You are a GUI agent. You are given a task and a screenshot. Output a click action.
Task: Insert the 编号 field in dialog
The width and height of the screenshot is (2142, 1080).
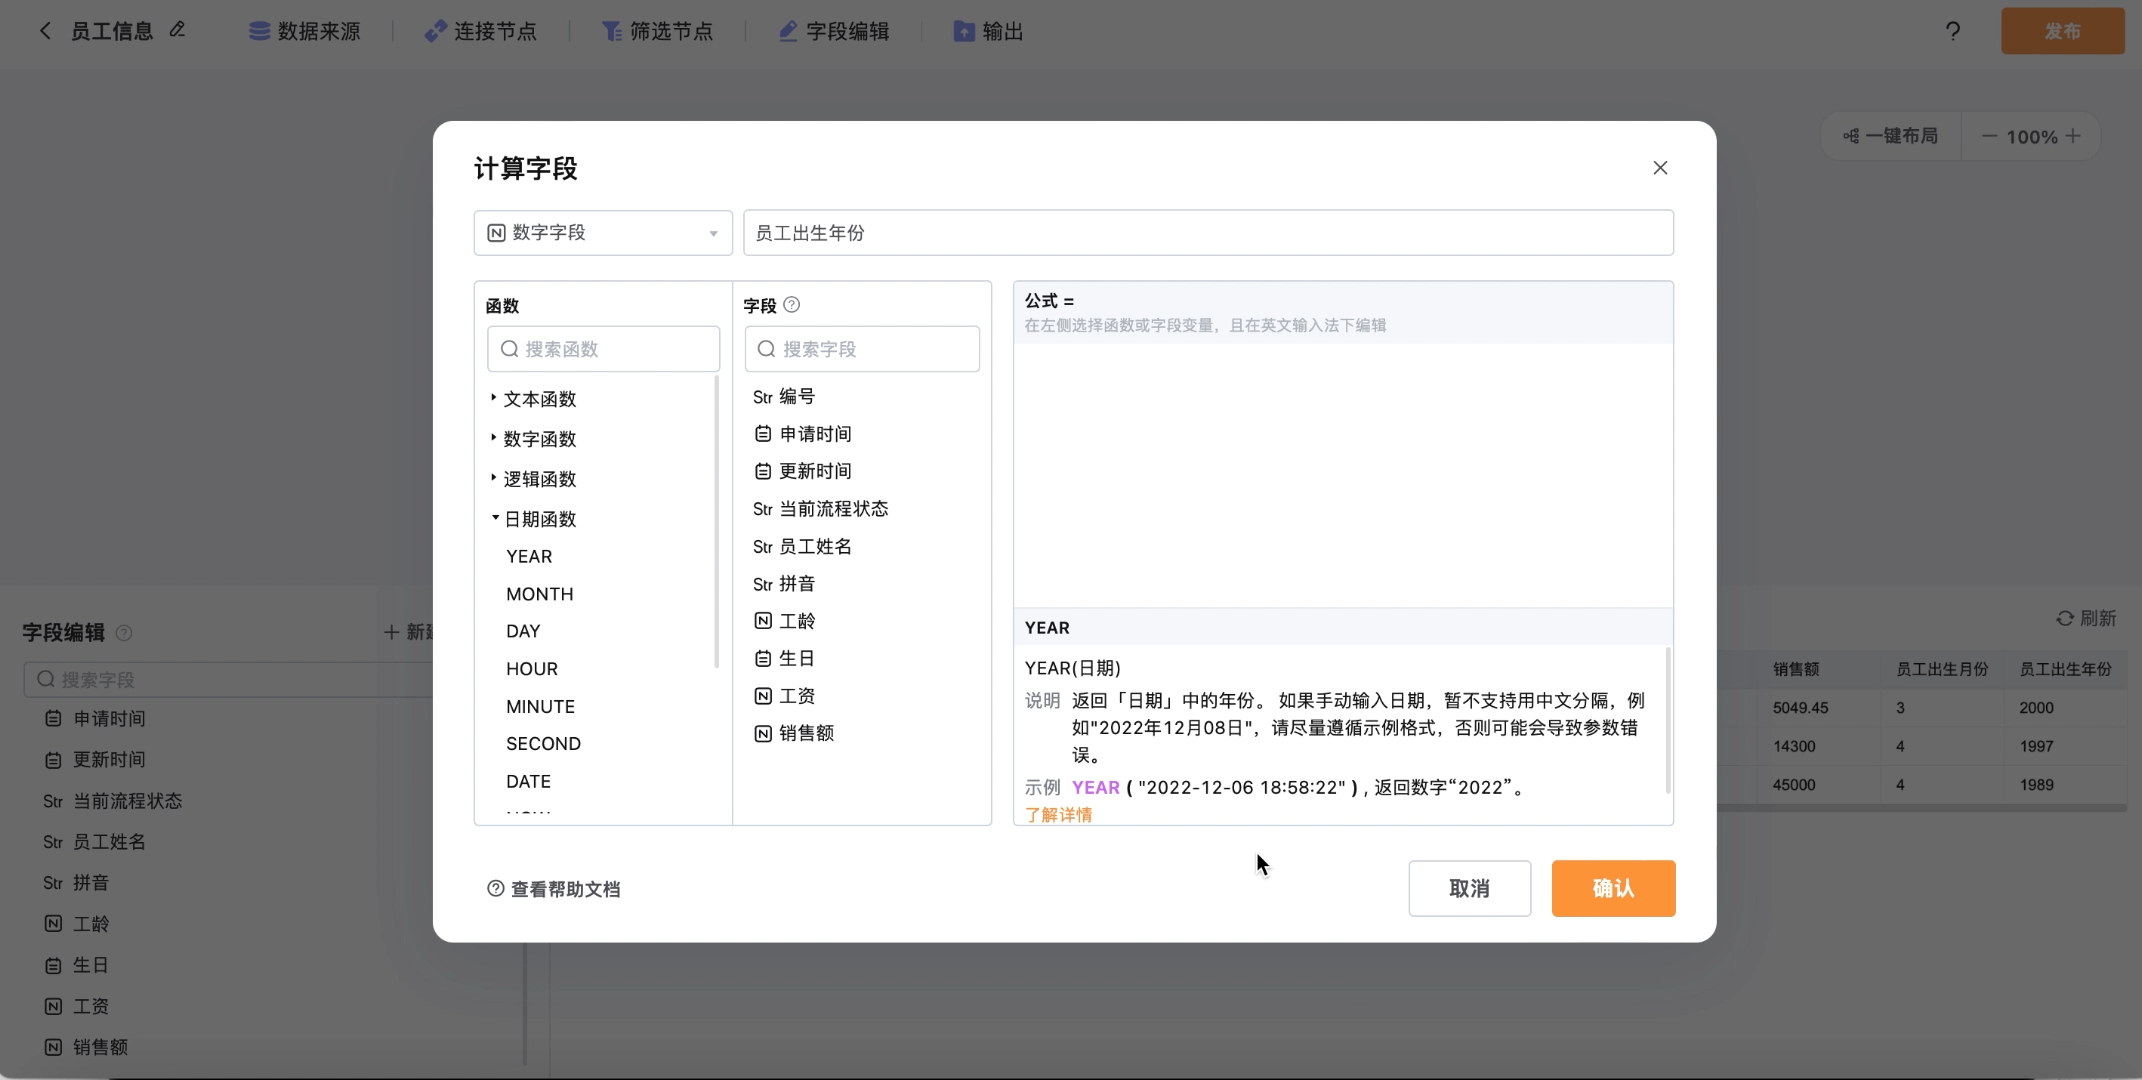coord(784,397)
